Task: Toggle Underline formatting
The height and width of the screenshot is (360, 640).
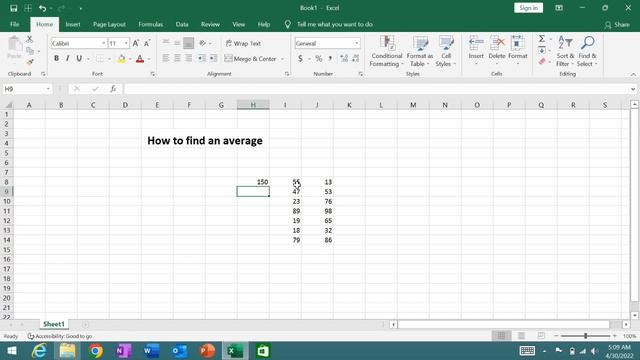Action: coord(79,59)
